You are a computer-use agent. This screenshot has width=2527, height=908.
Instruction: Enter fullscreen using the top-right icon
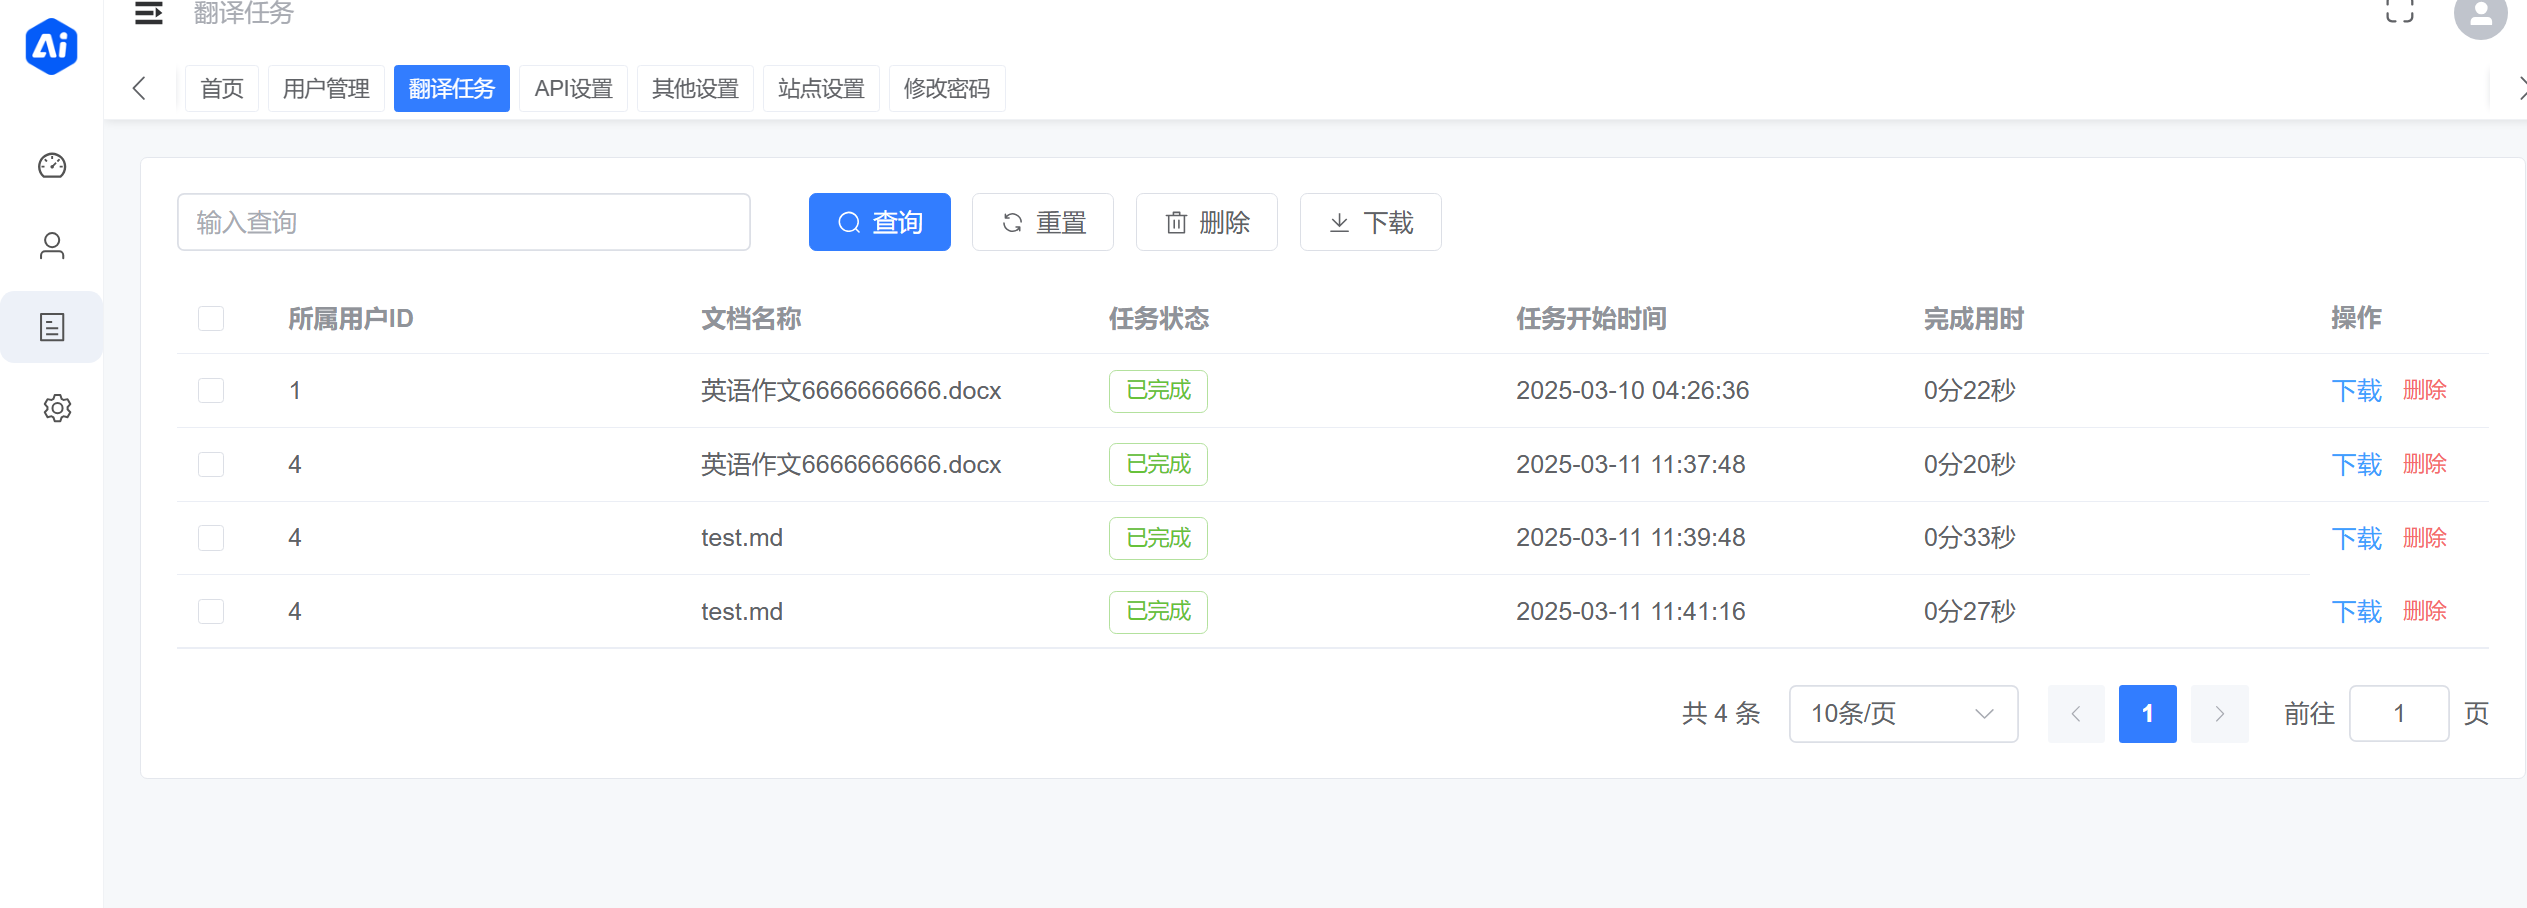[x=2399, y=11]
